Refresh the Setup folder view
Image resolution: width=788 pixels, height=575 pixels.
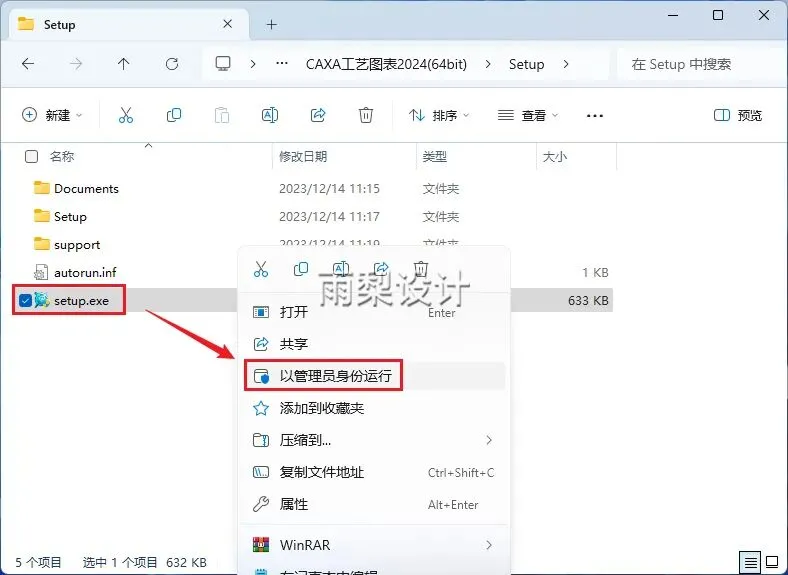[x=172, y=64]
